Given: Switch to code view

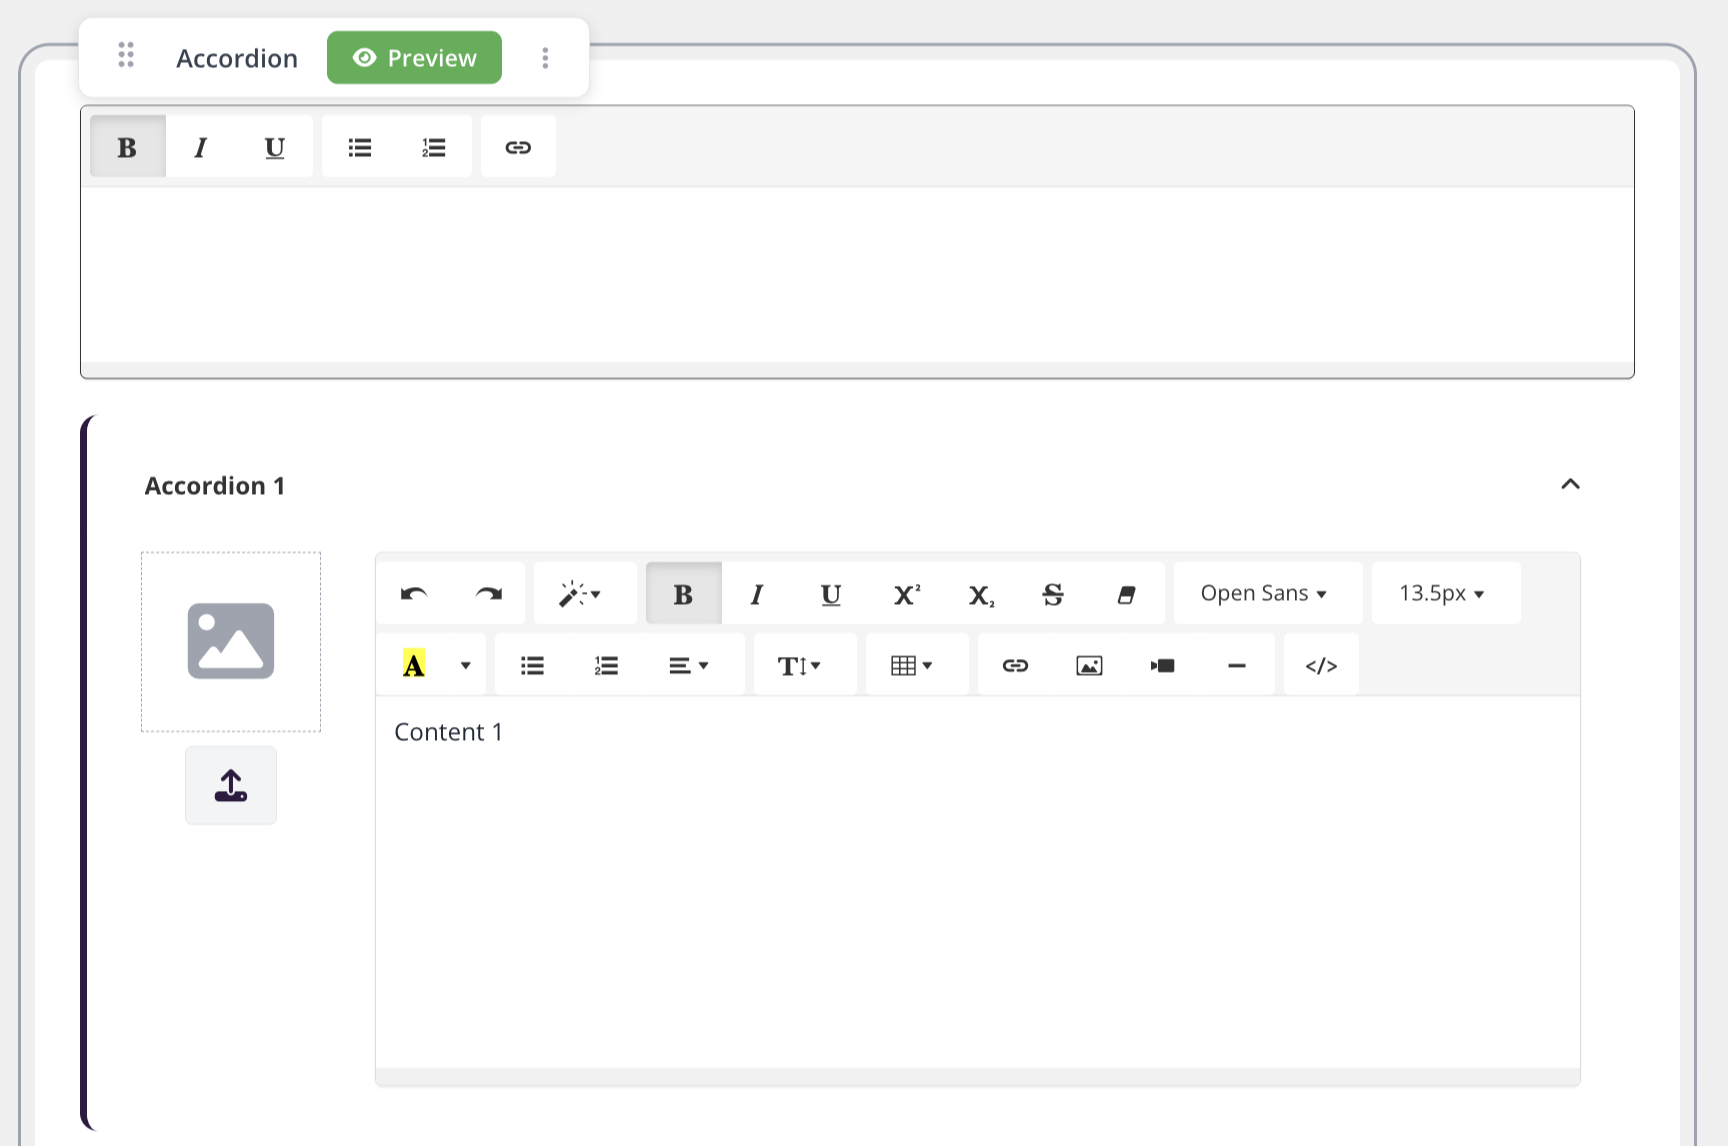Looking at the screenshot, I should 1321,665.
